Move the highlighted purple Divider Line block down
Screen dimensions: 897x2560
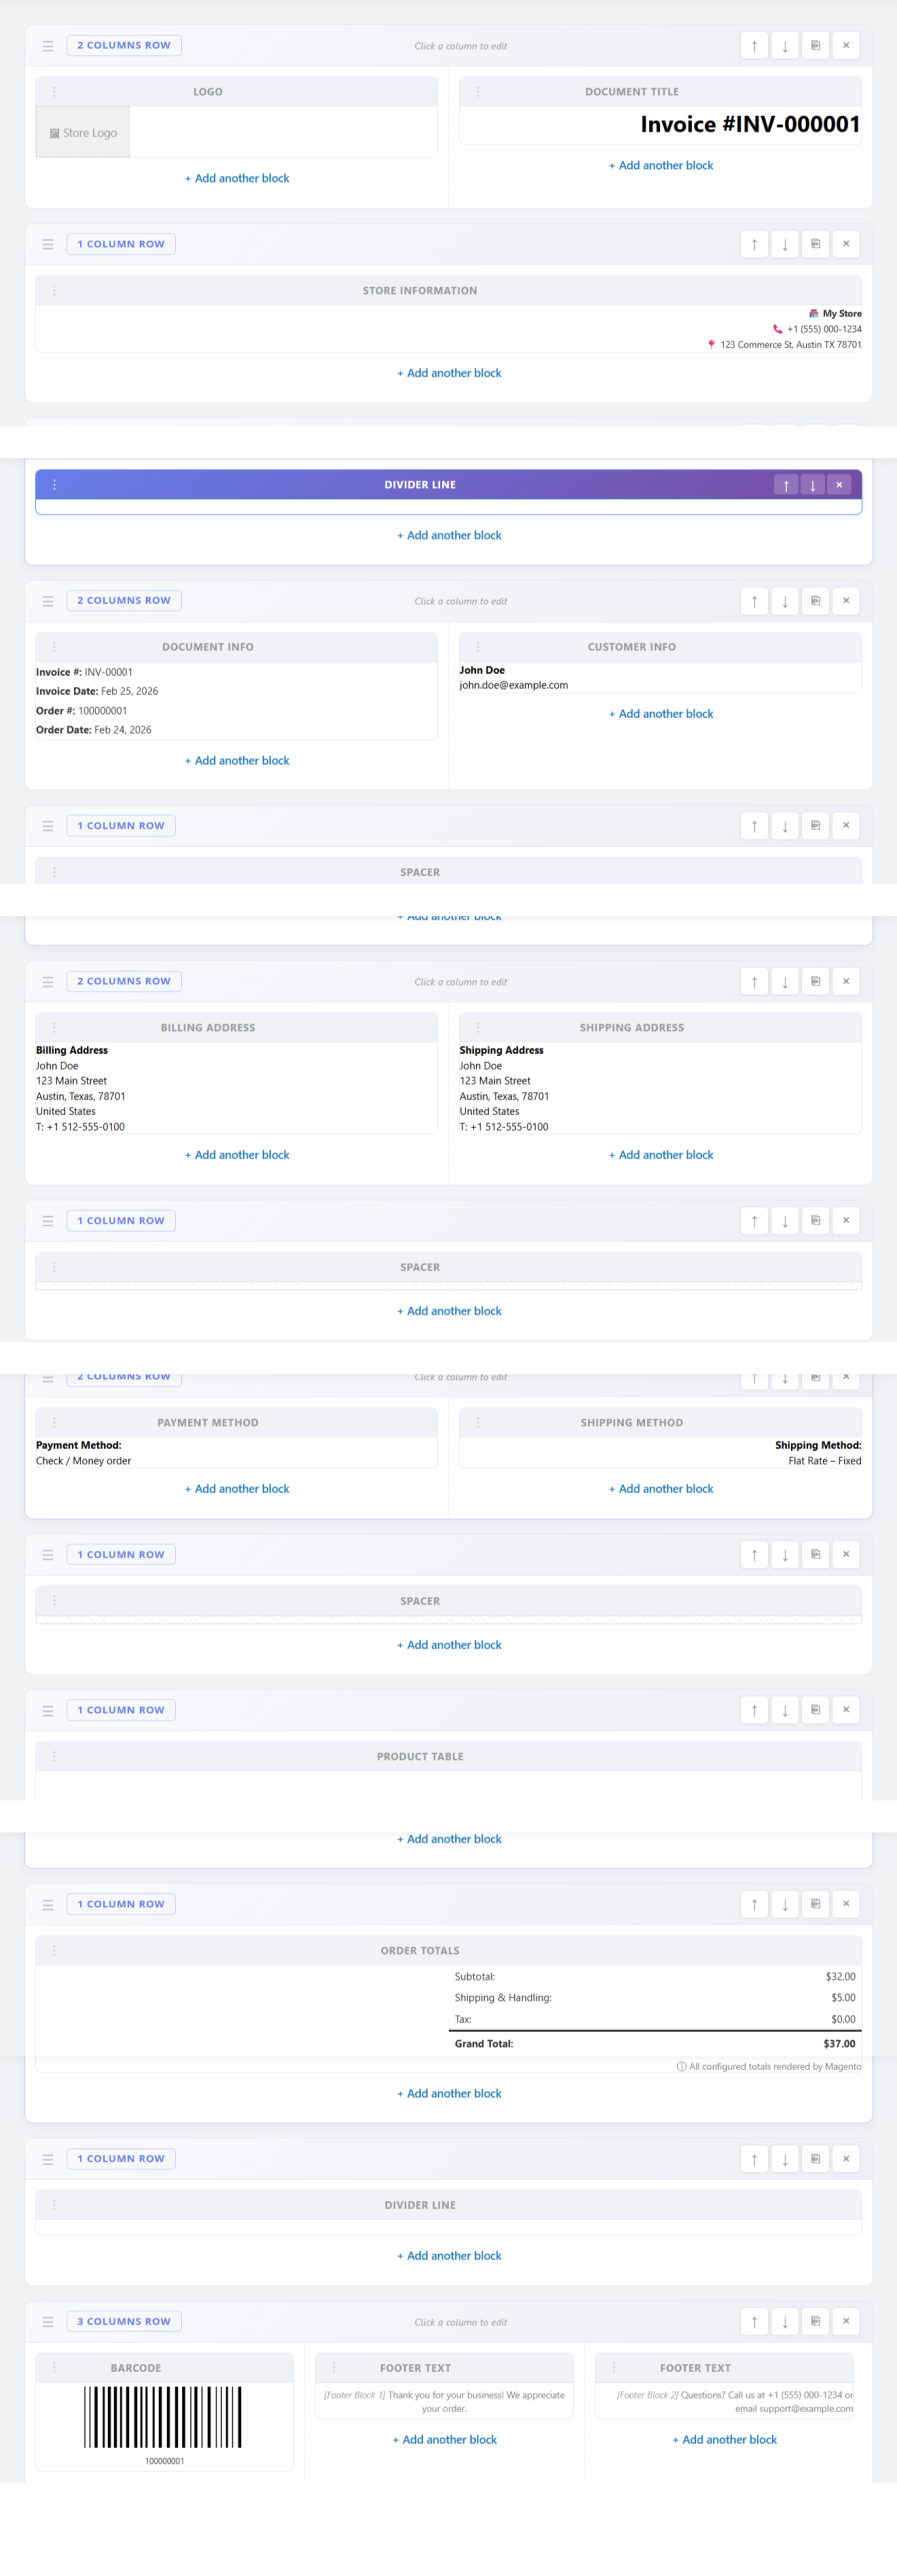(x=813, y=485)
